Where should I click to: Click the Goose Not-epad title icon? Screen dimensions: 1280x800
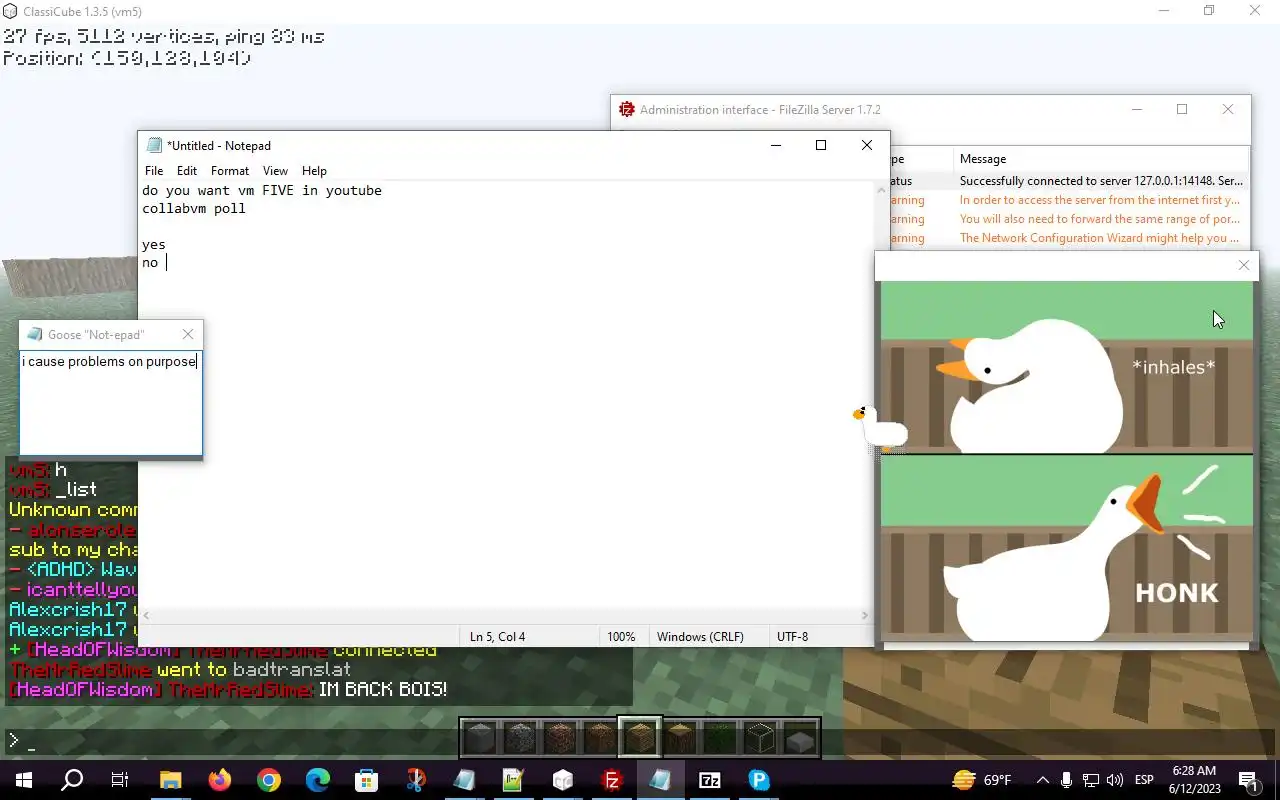click(x=35, y=334)
